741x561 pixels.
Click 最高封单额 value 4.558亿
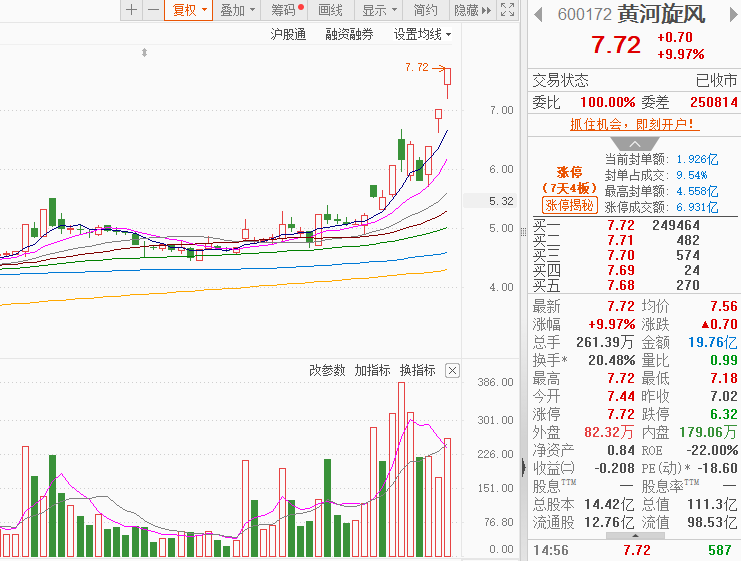pos(697,191)
